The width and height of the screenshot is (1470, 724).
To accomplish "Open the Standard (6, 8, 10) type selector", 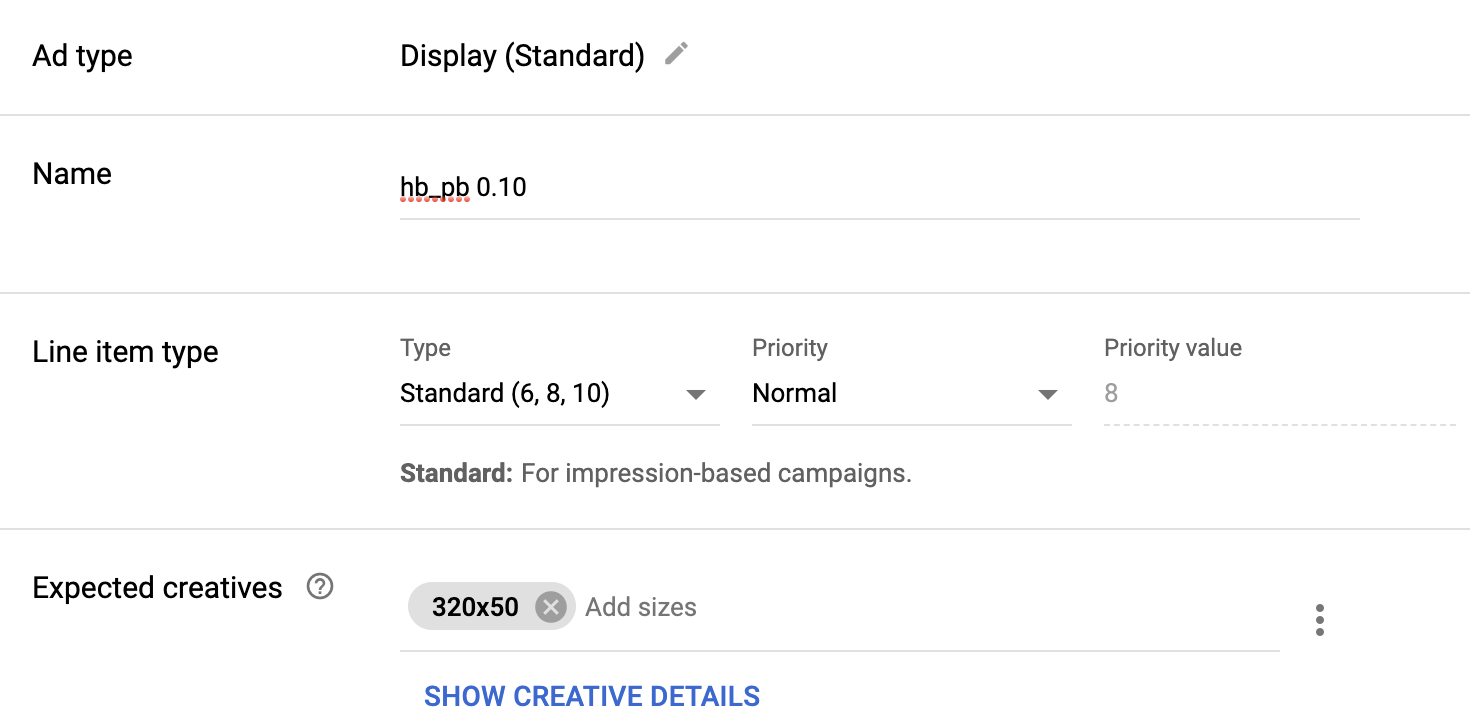I will coord(505,394).
